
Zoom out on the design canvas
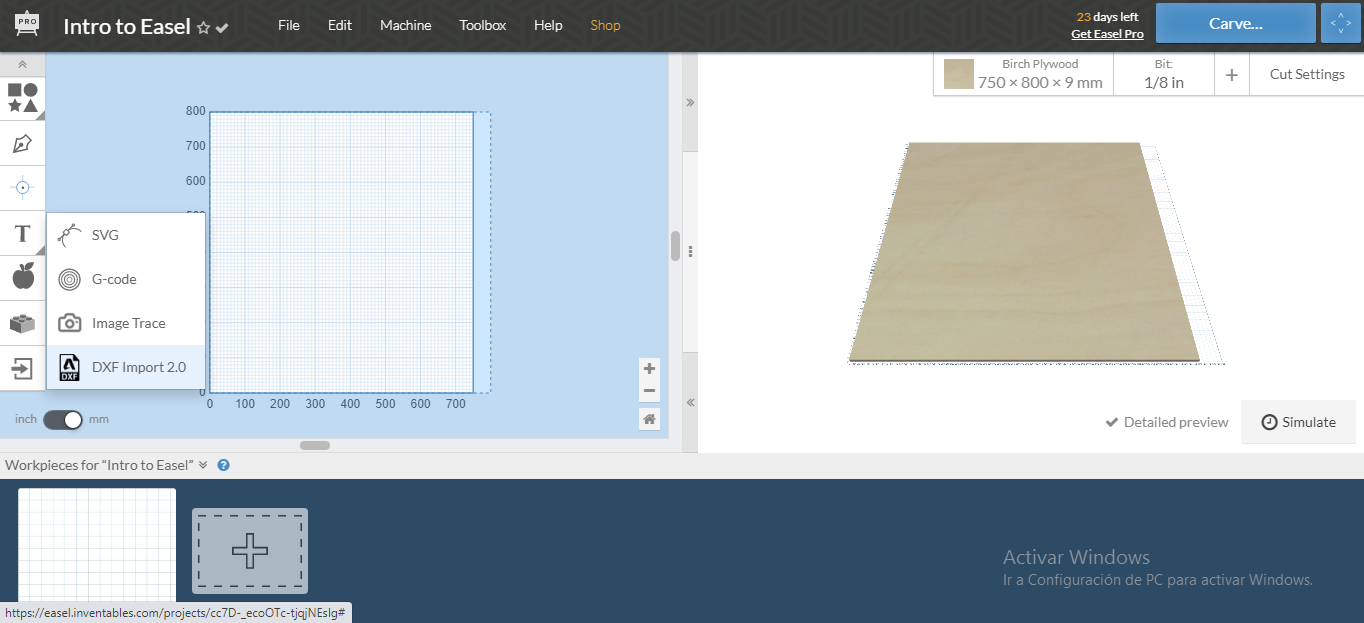pos(650,391)
